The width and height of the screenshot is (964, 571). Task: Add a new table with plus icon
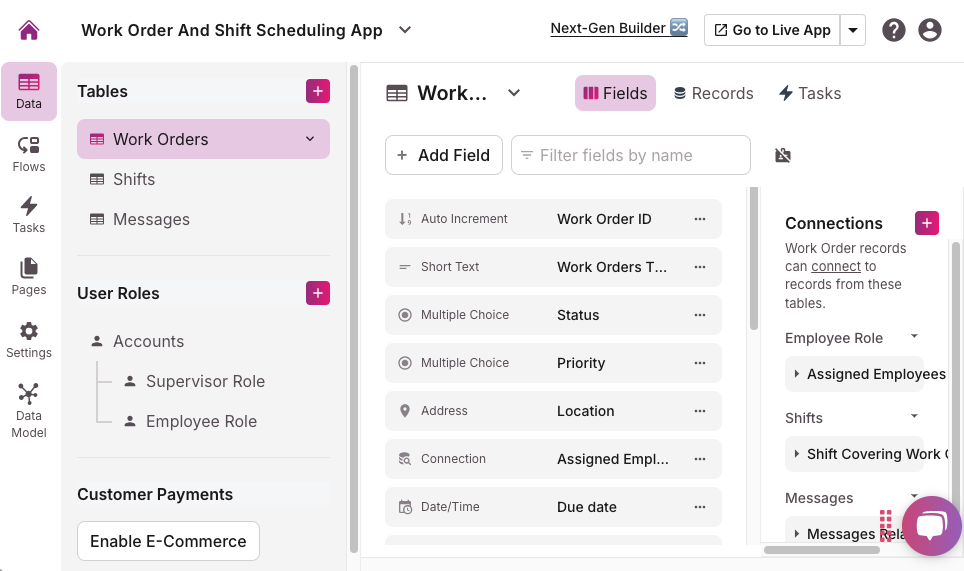(x=318, y=91)
